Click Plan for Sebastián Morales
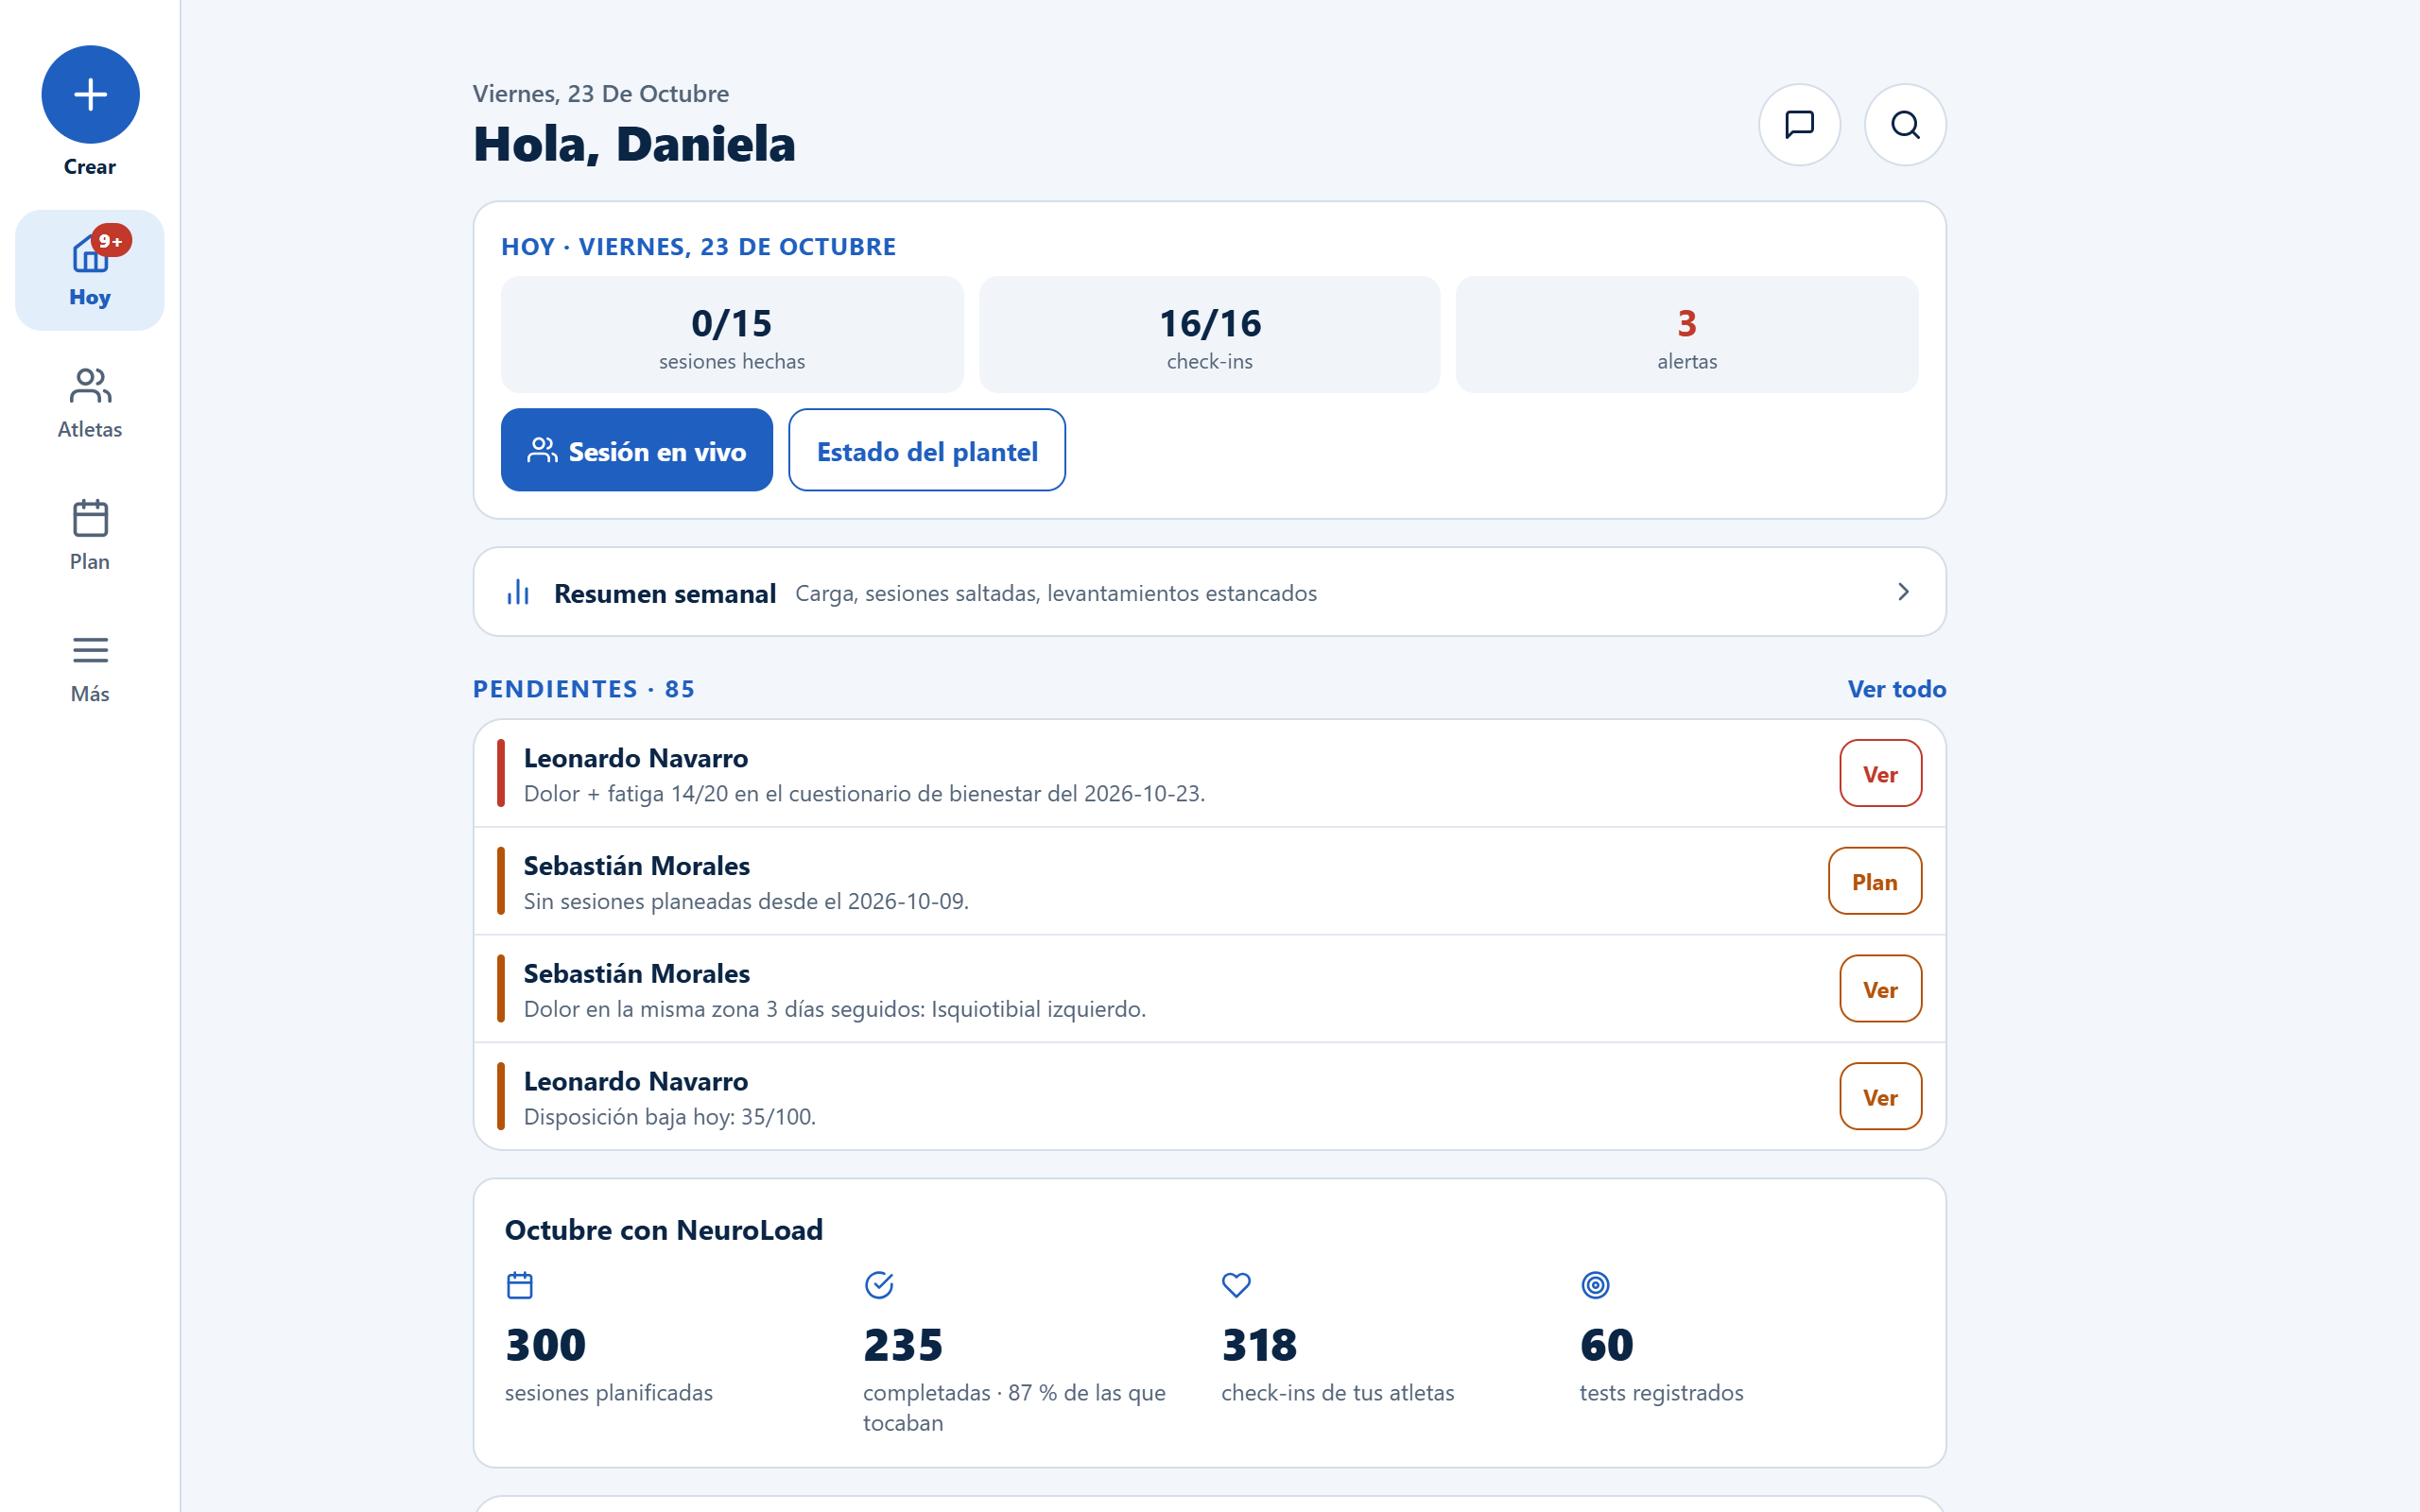The image size is (2420, 1512). pos(1874,881)
